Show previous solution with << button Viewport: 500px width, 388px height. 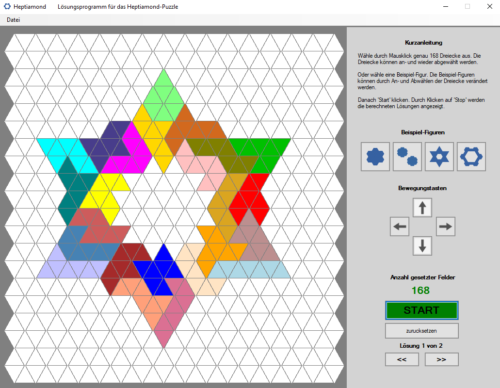pos(402,359)
